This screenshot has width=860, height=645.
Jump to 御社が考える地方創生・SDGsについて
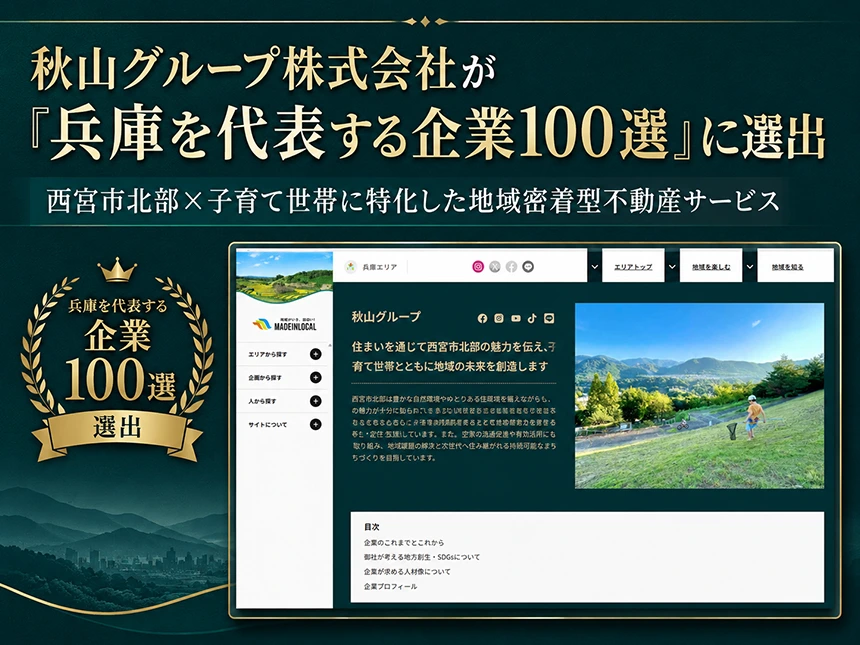422,557
